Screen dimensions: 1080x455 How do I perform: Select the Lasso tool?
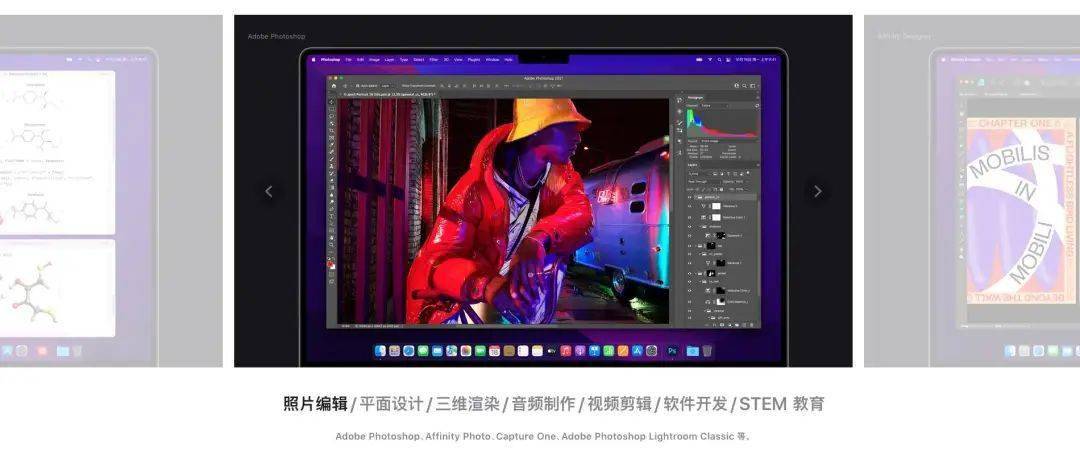click(x=331, y=116)
